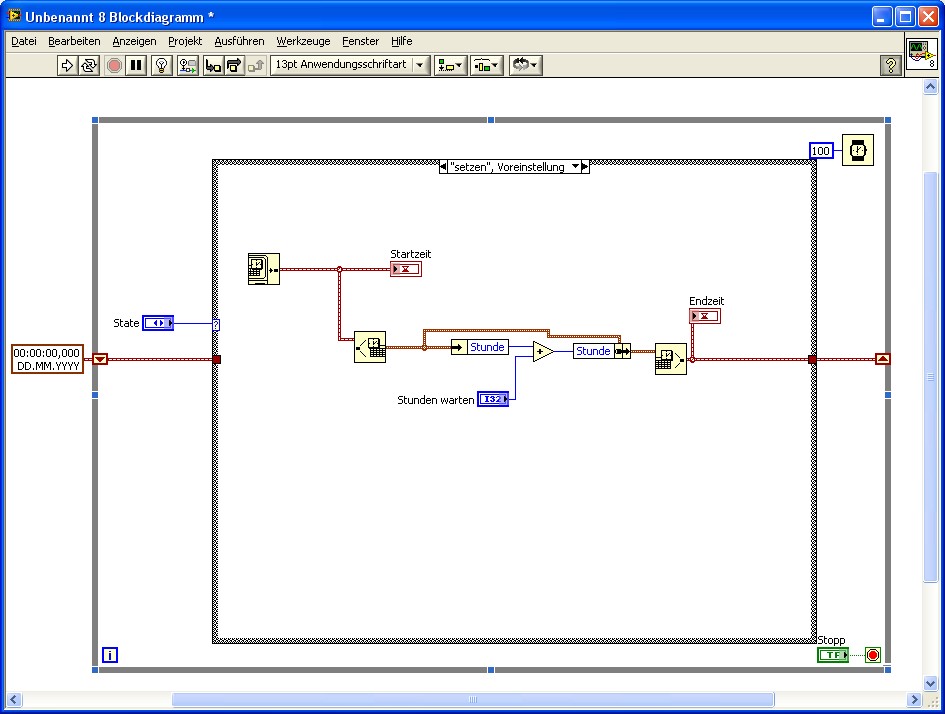Select the Get Date/Time In Seconds node
The width and height of the screenshot is (945, 714).
pyautogui.click(x=264, y=269)
